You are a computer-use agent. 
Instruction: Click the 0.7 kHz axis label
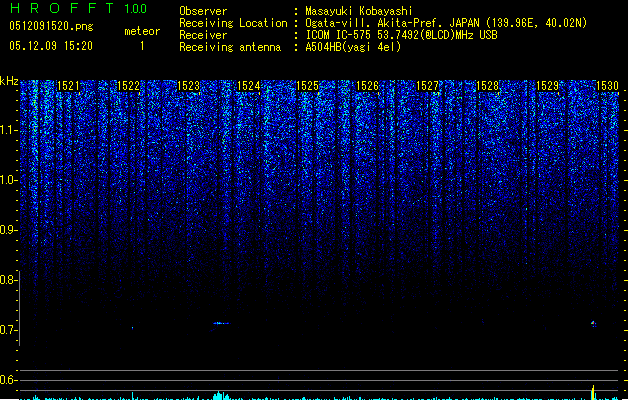point(8,330)
